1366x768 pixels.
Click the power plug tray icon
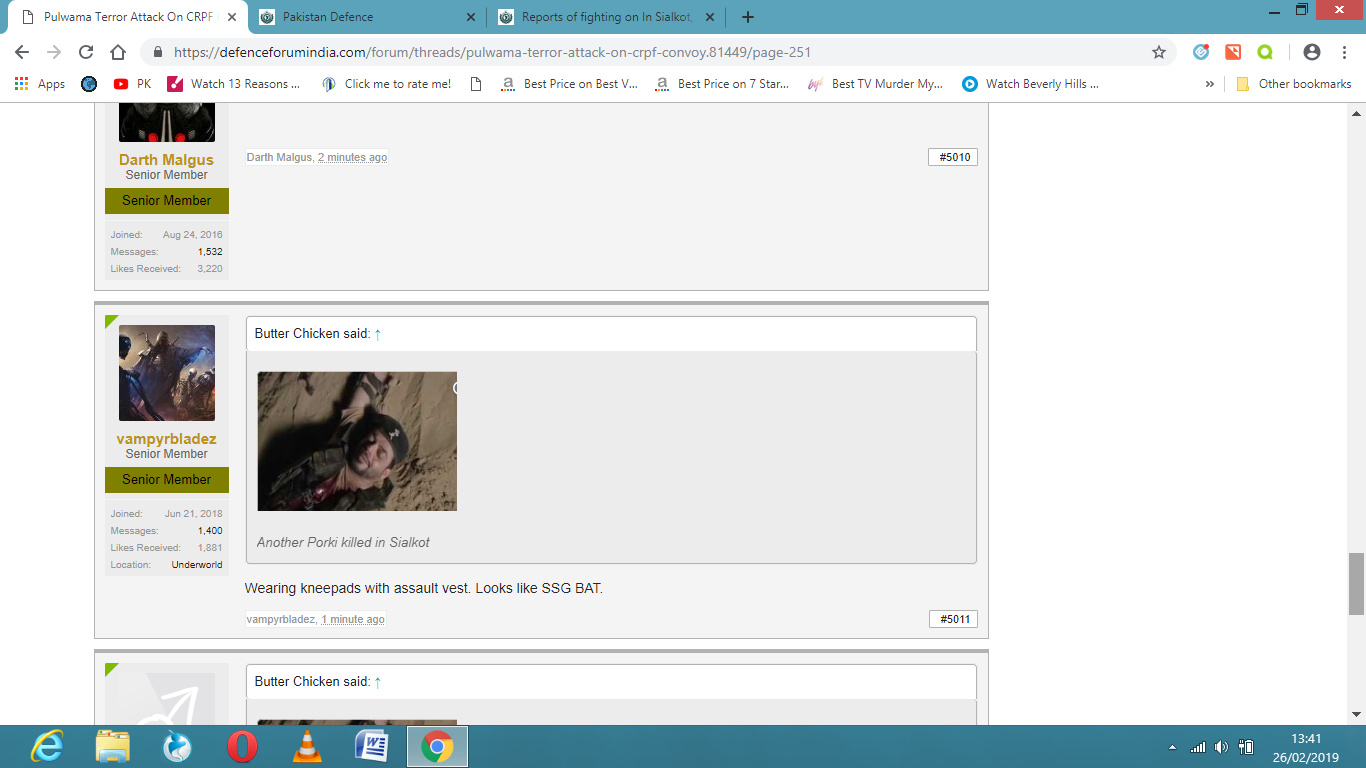[x=1246, y=747]
